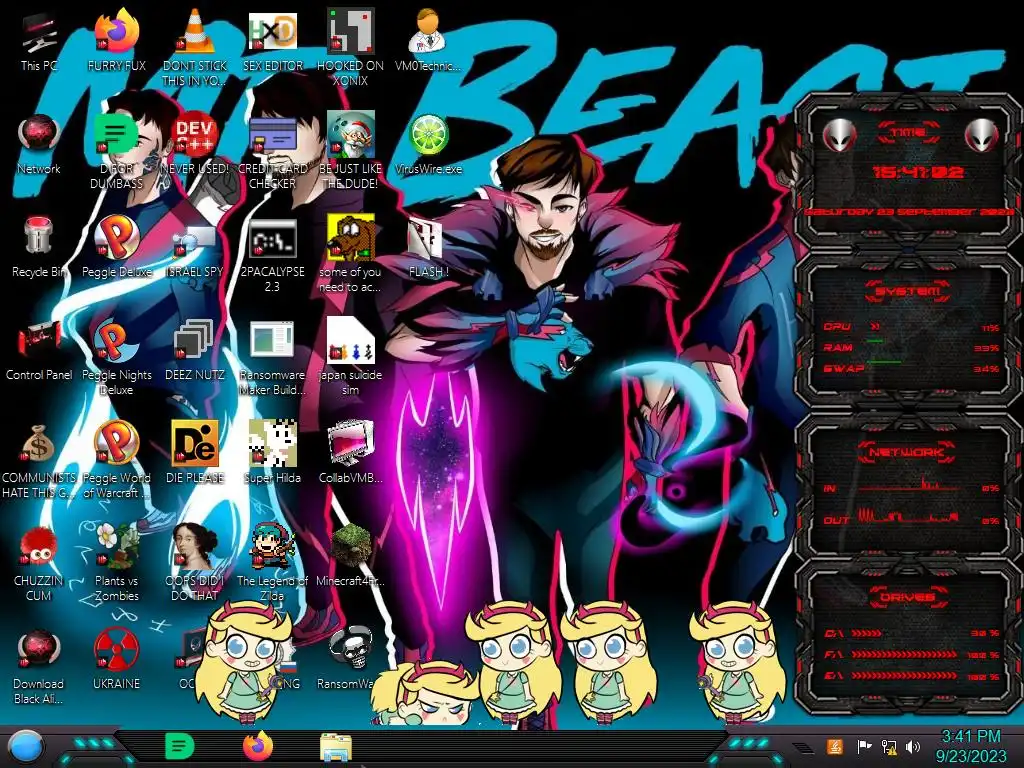Click the Java tray icon
The image size is (1024, 768).
834,746
